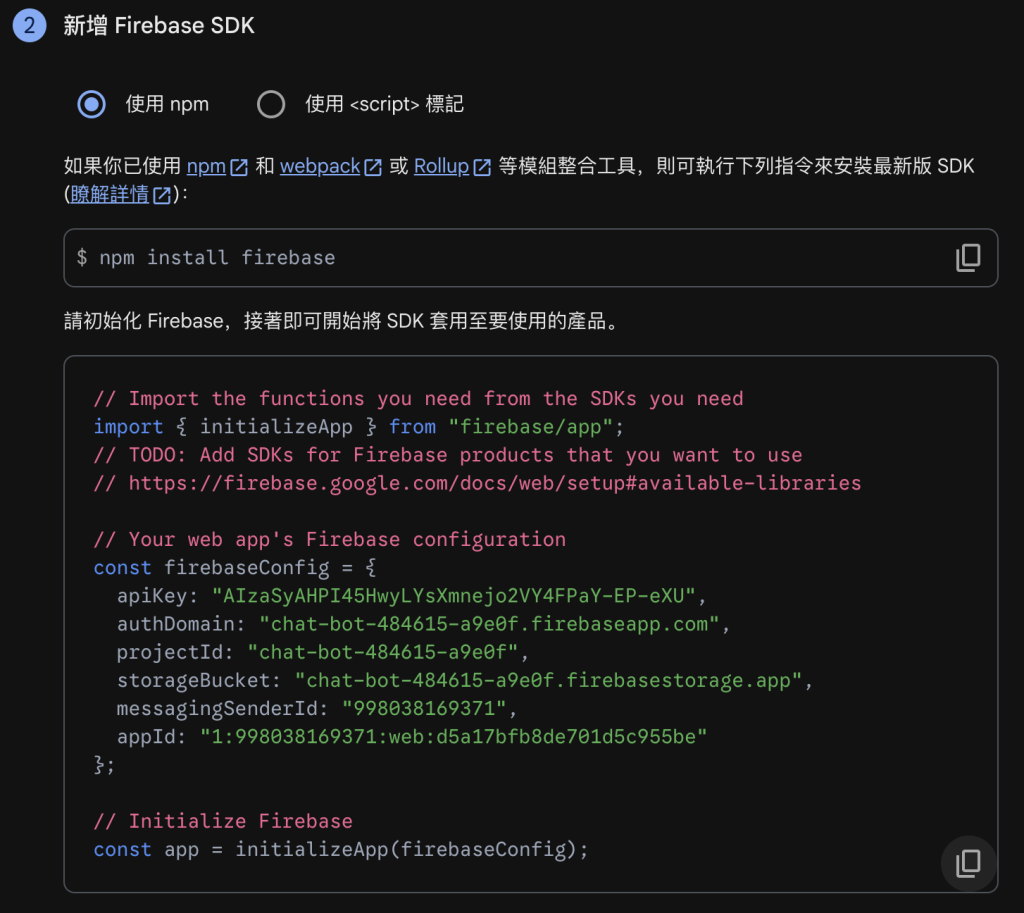Click the heading 新增 Firebase SDK
Image resolution: width=1024 pixels, height=913 pixels.
159,25
